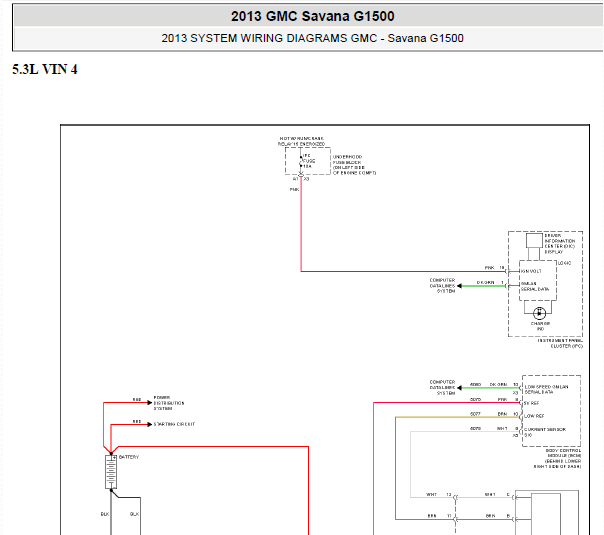The height and width of the screenshot is (535, 604).
Task: Click the 'LOW REF' BCM terminal label
Action: (x=534, y=416)
